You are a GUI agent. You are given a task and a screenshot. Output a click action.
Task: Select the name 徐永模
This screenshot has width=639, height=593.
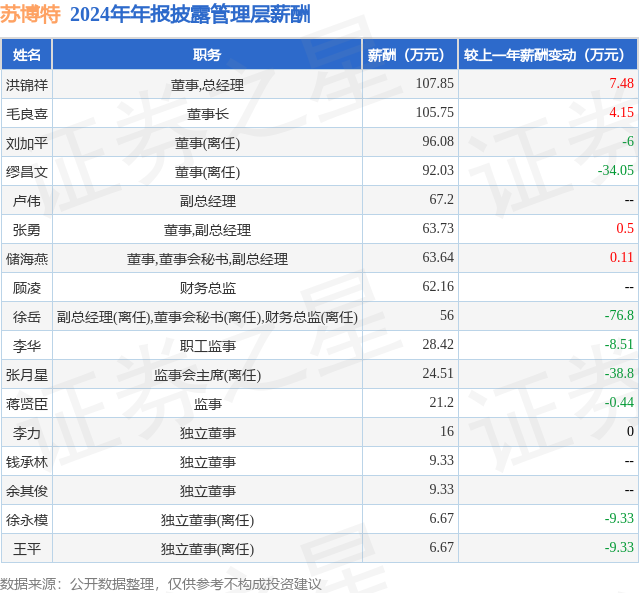pyautogui.click(x=27, y=520)
